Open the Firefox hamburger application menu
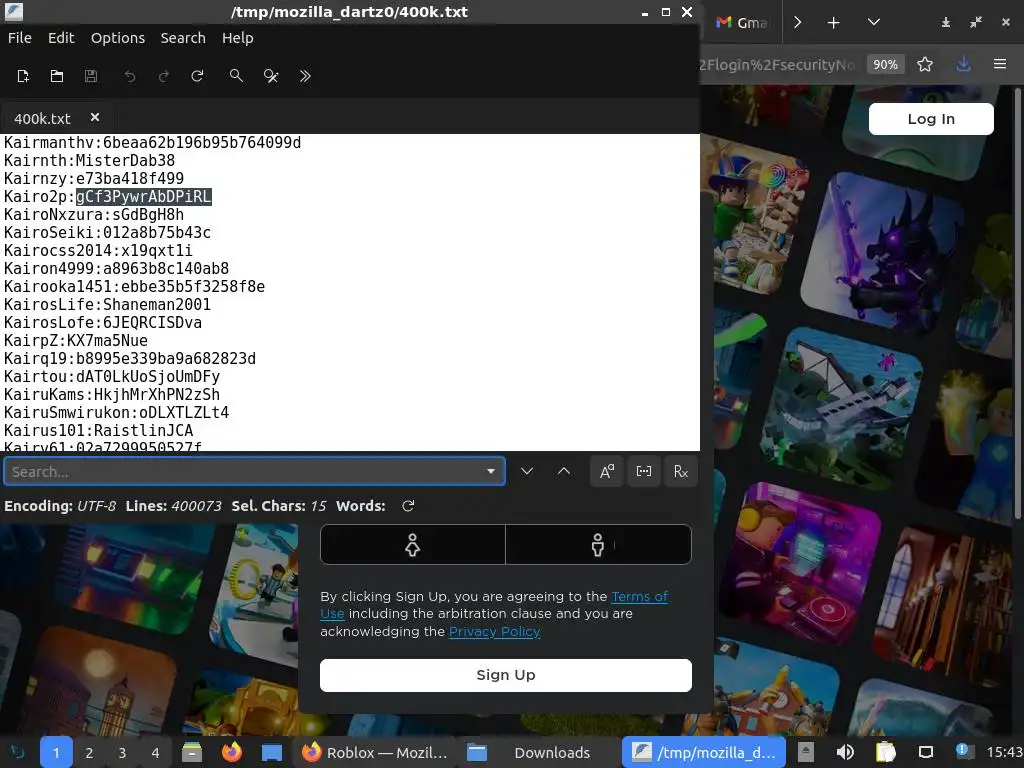 point(1000,64)
